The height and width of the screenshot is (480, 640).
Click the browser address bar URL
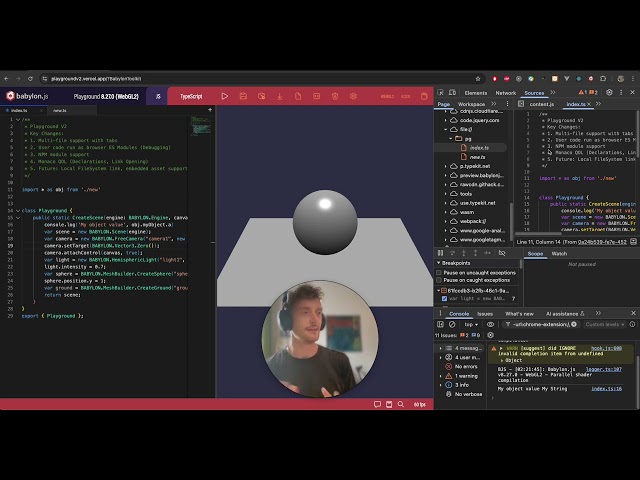(x=96, y=78)
